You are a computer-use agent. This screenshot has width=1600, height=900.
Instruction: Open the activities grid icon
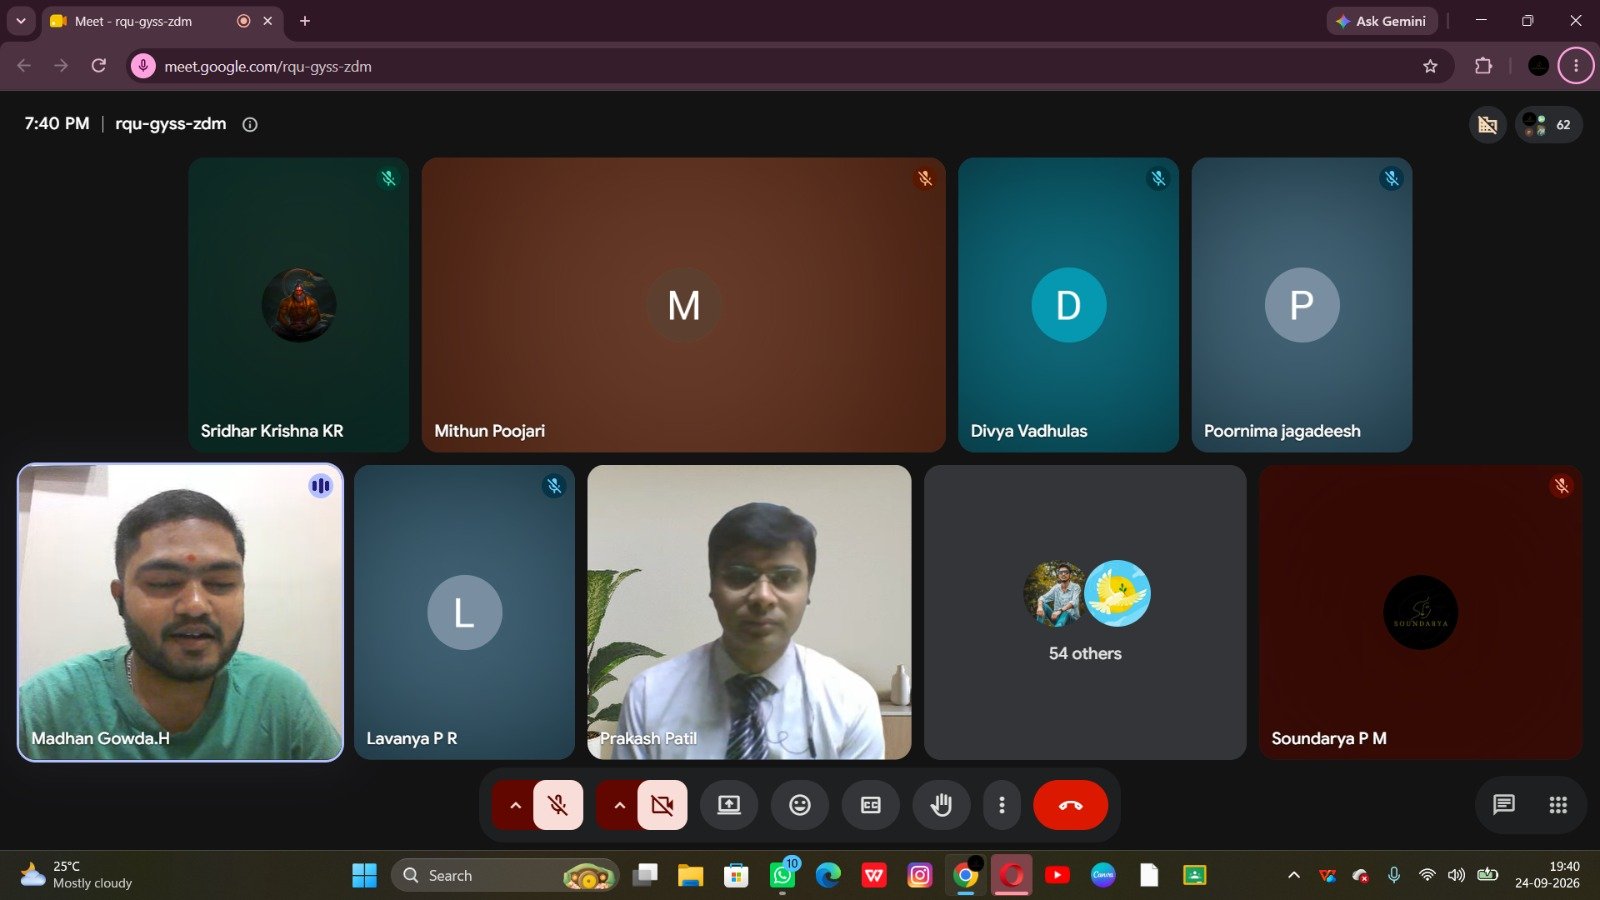1558,805
